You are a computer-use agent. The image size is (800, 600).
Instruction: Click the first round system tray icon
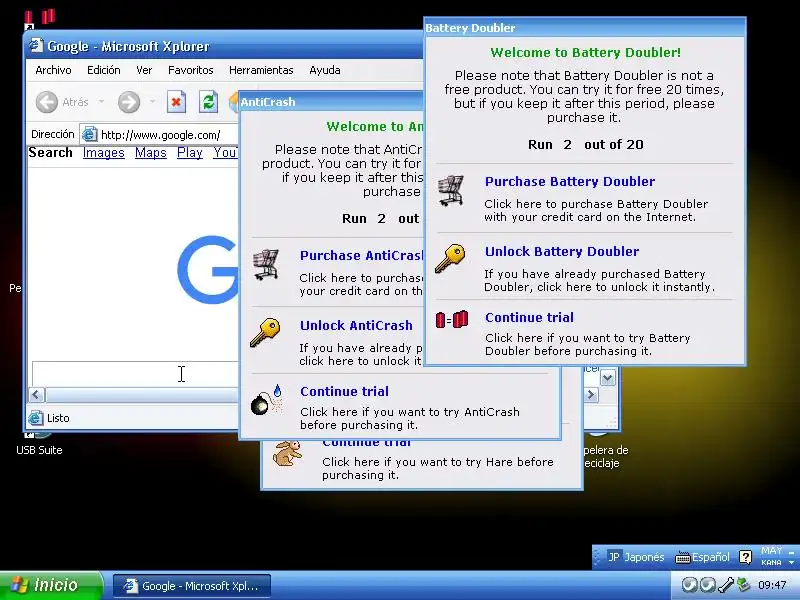[689, 585]
